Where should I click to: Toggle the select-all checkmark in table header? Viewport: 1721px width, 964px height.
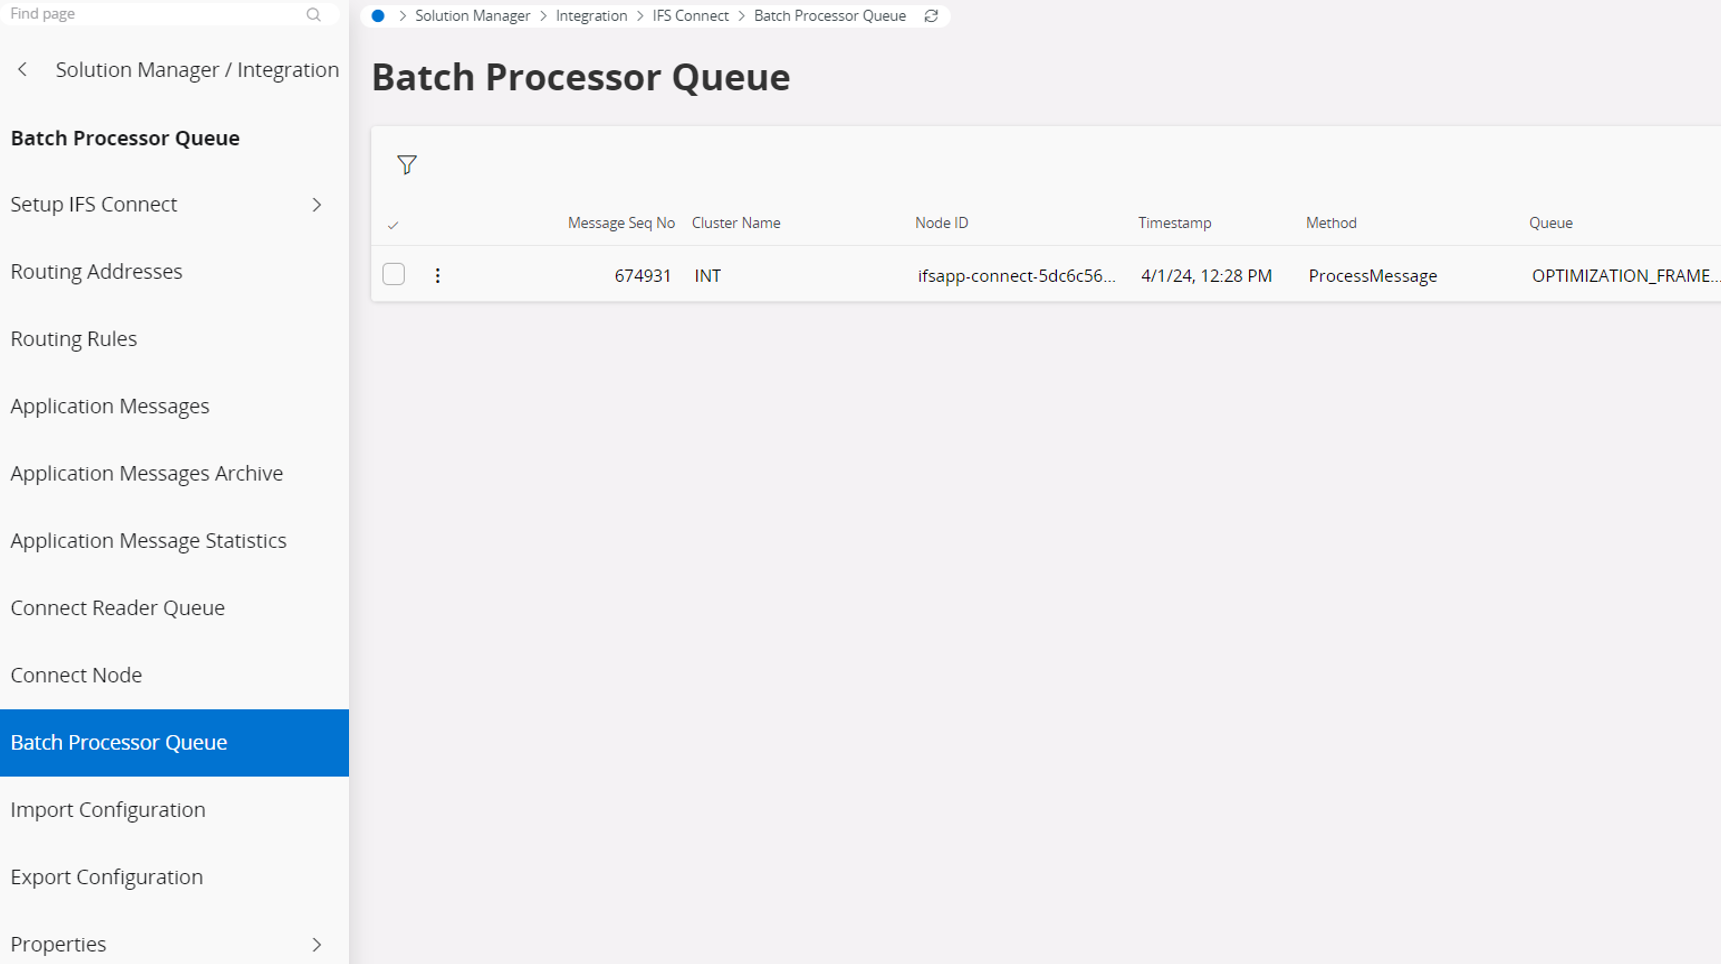393,225
